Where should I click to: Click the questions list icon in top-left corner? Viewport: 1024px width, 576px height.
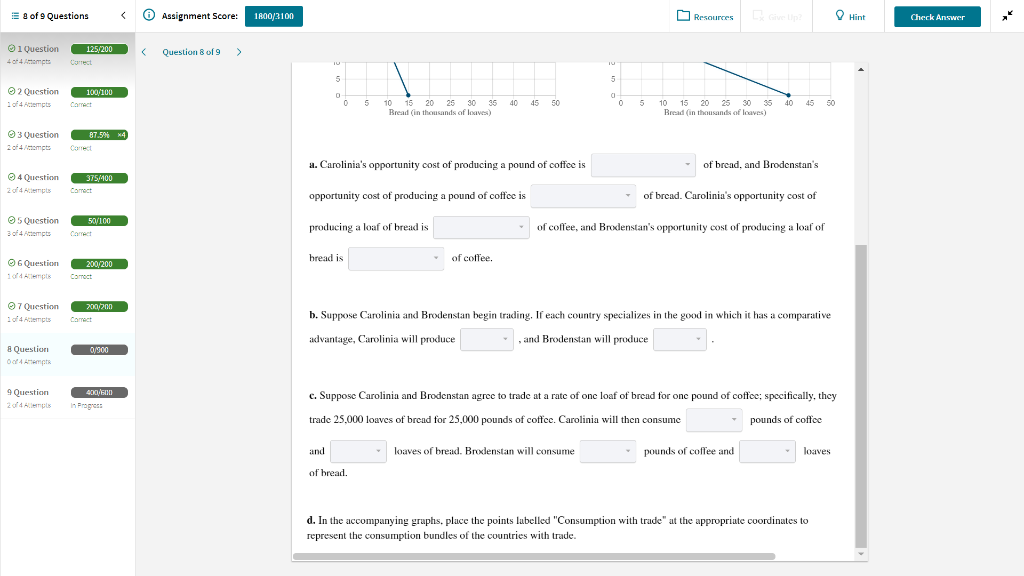pyautogui.click(x=14, y=15)
